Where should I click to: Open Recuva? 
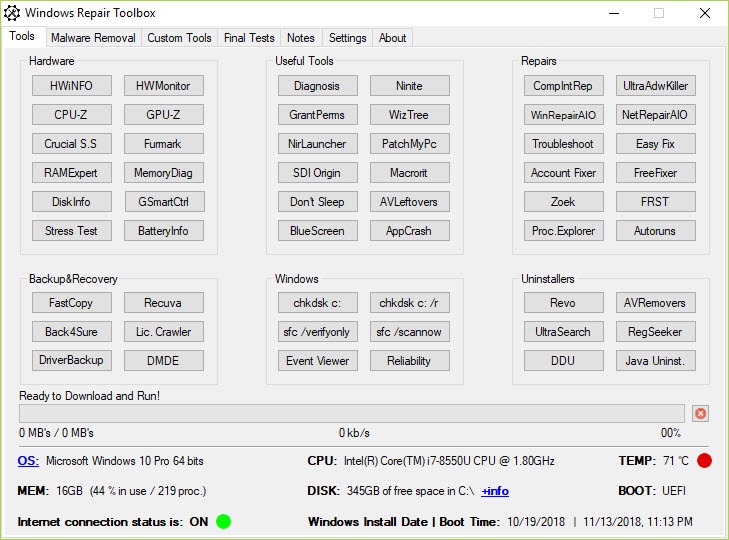pyautogui.click(x=164, y=303)
